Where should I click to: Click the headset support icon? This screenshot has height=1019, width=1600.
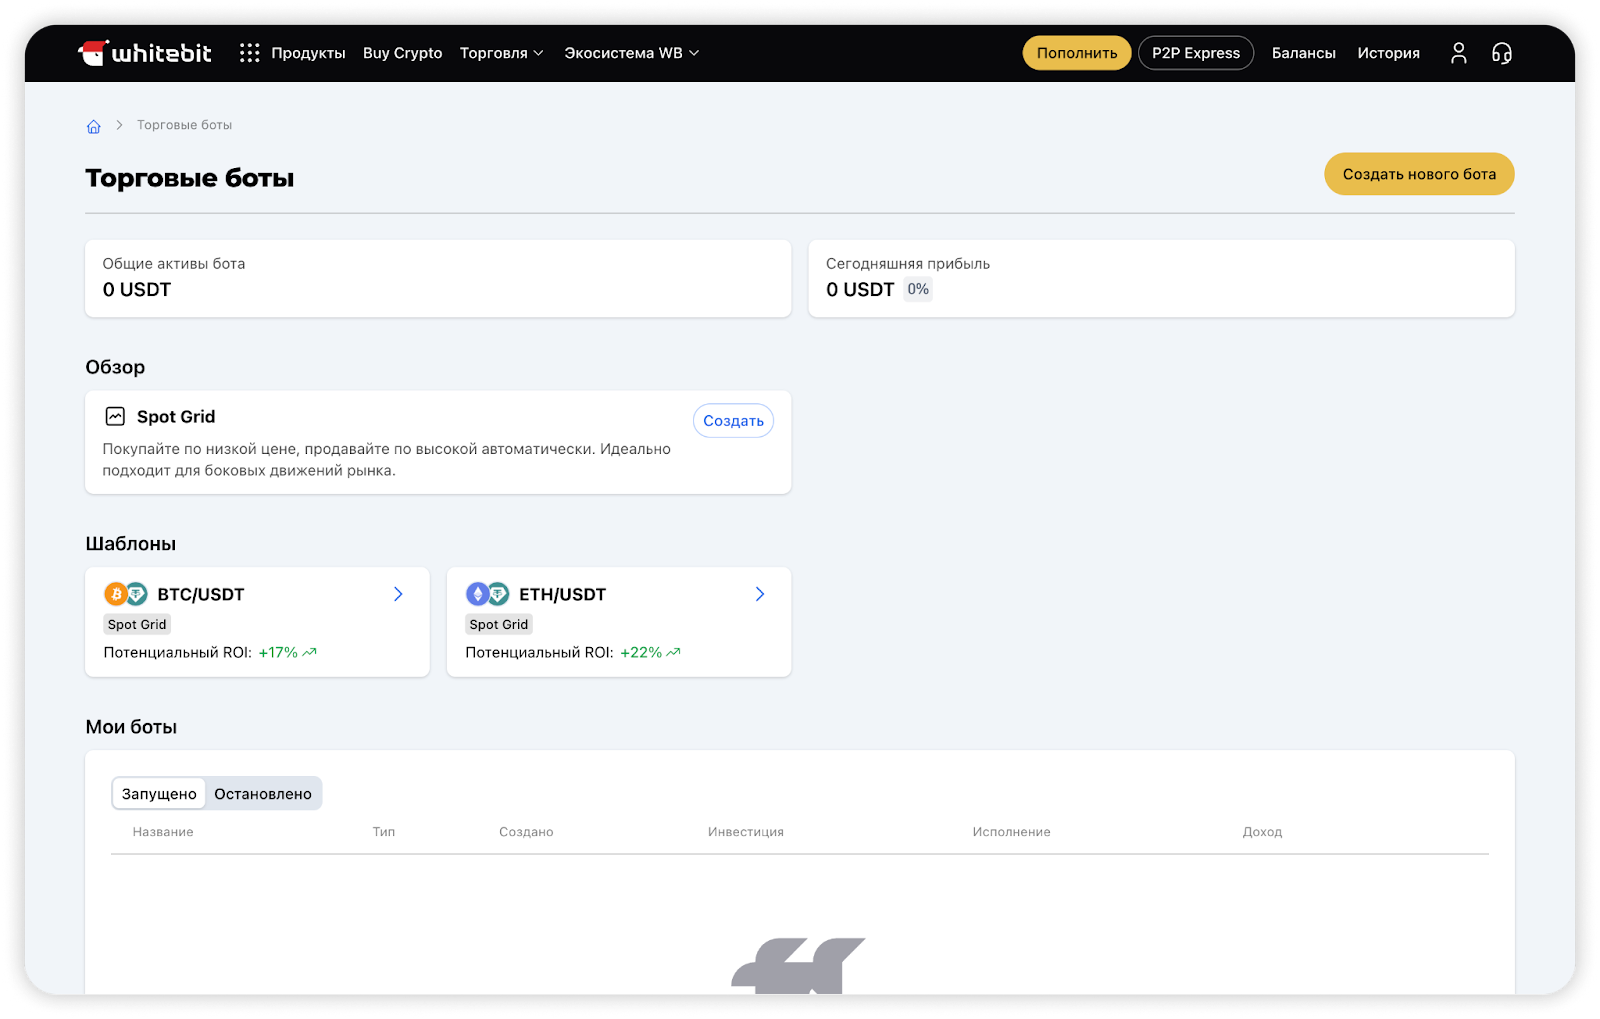coord(1501,53)
